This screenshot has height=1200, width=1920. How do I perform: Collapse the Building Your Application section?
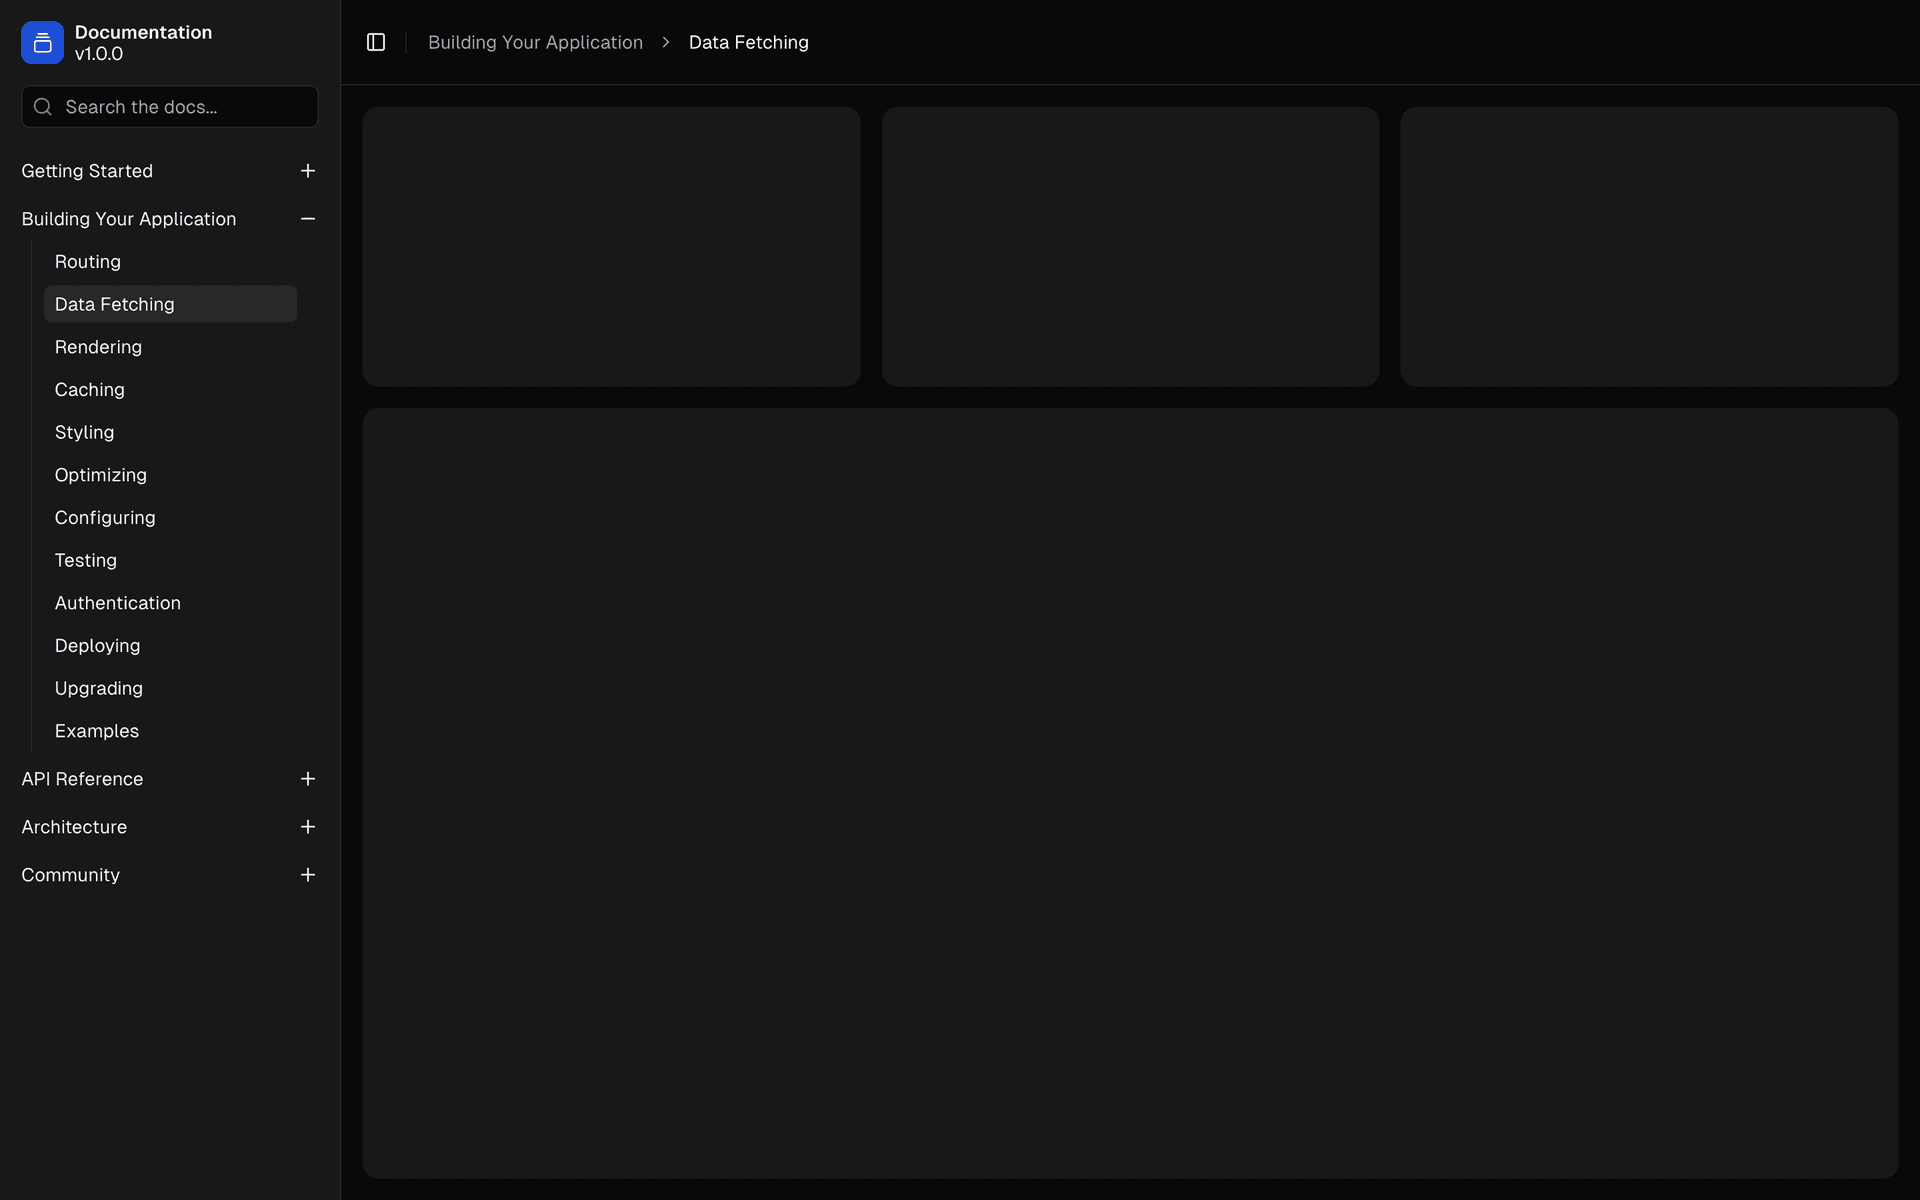(x=128, y=218)
